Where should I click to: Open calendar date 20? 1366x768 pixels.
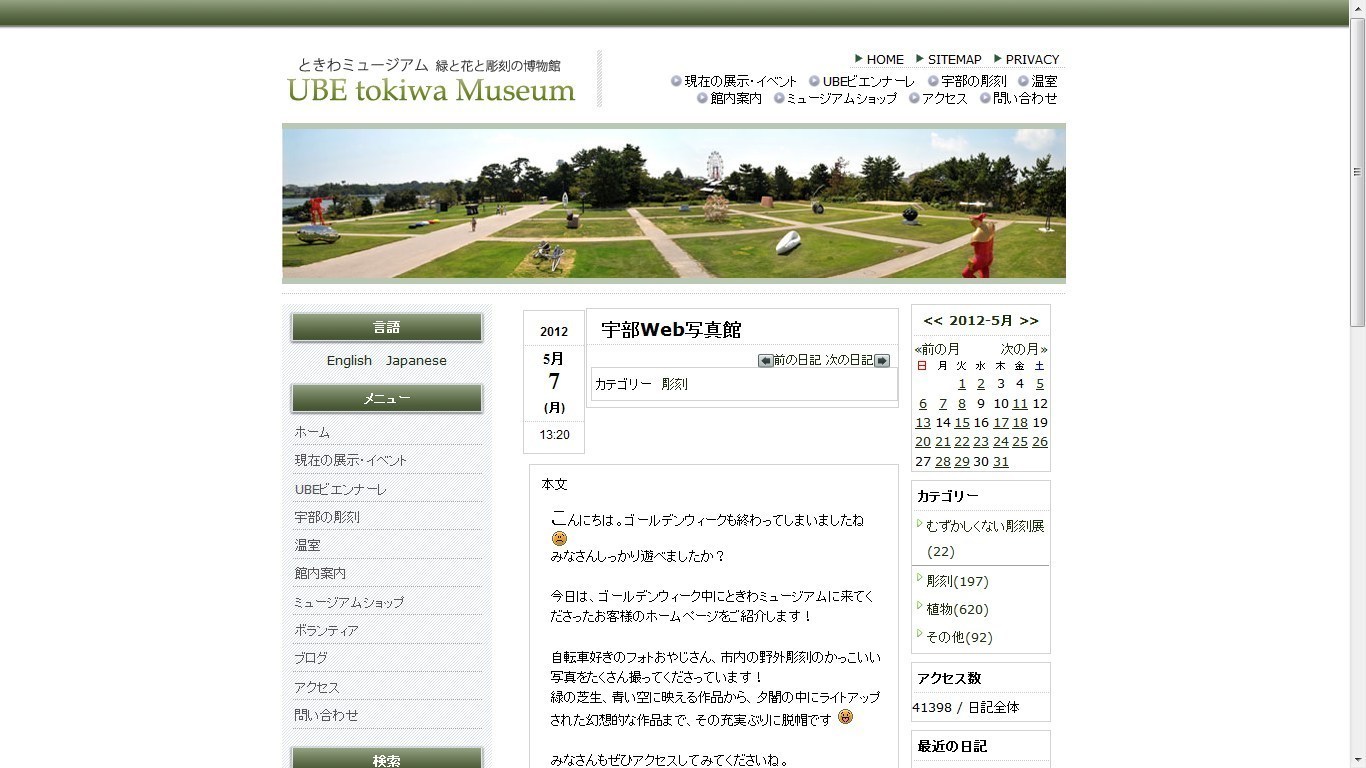pyautogui.click(x=923, y=442)
